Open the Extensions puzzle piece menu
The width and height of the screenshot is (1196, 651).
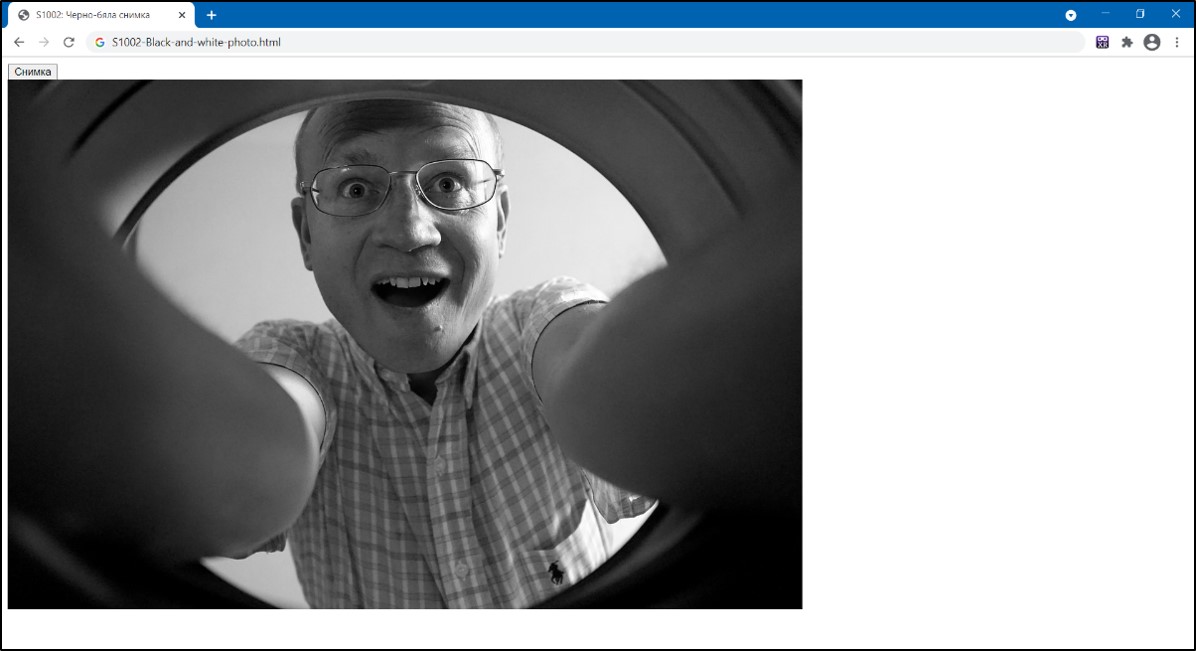pos(1127,42)
